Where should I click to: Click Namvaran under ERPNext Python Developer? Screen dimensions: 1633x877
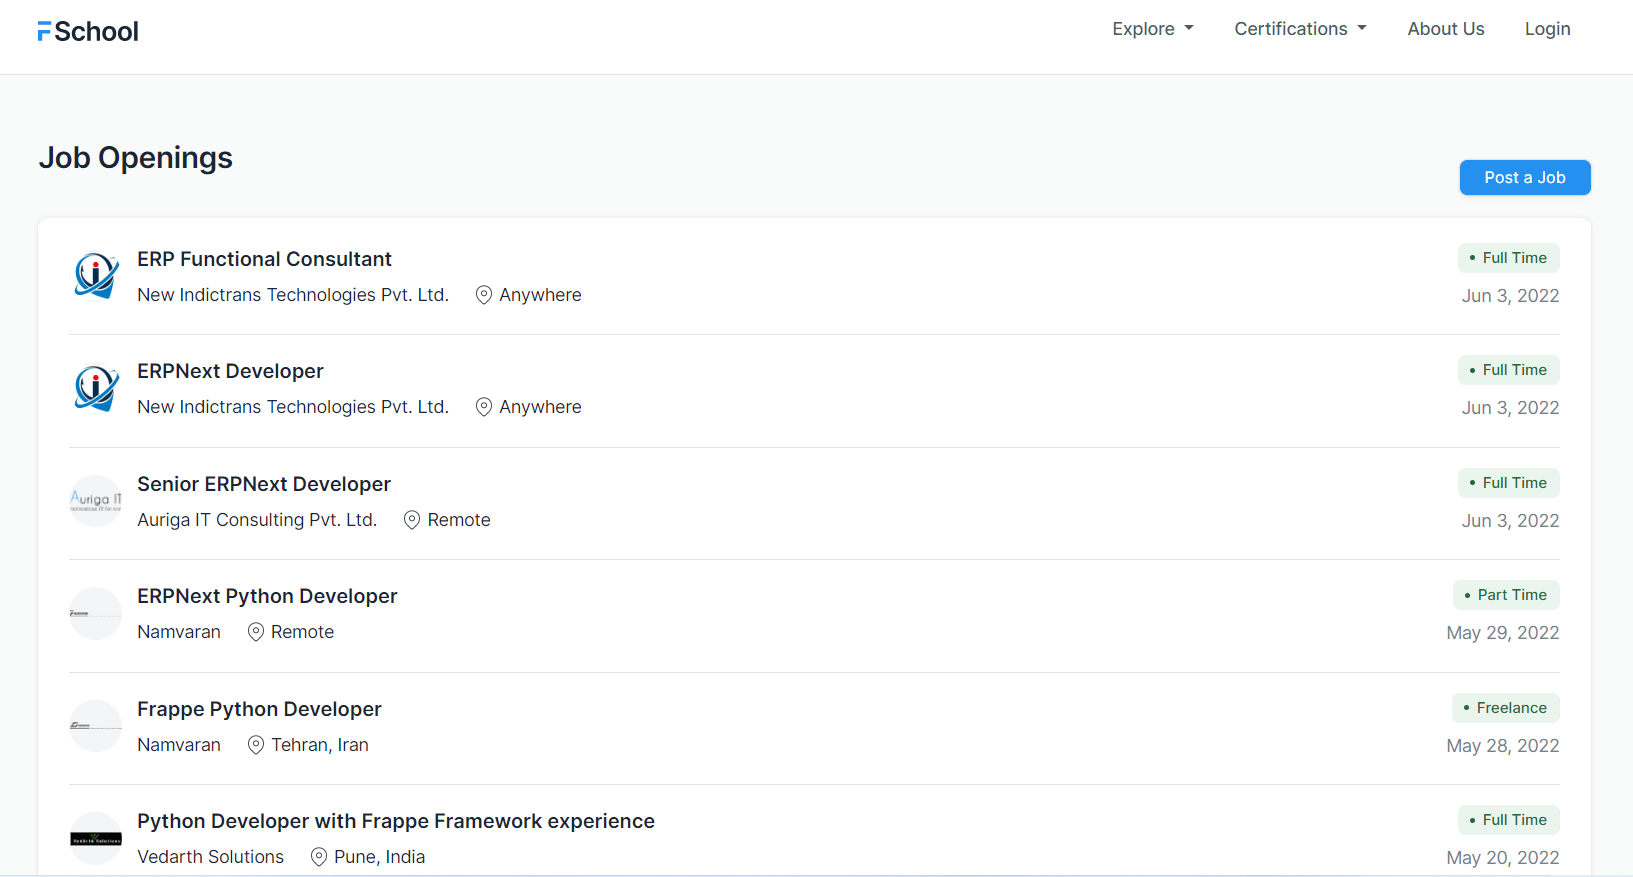click(179, 632)
